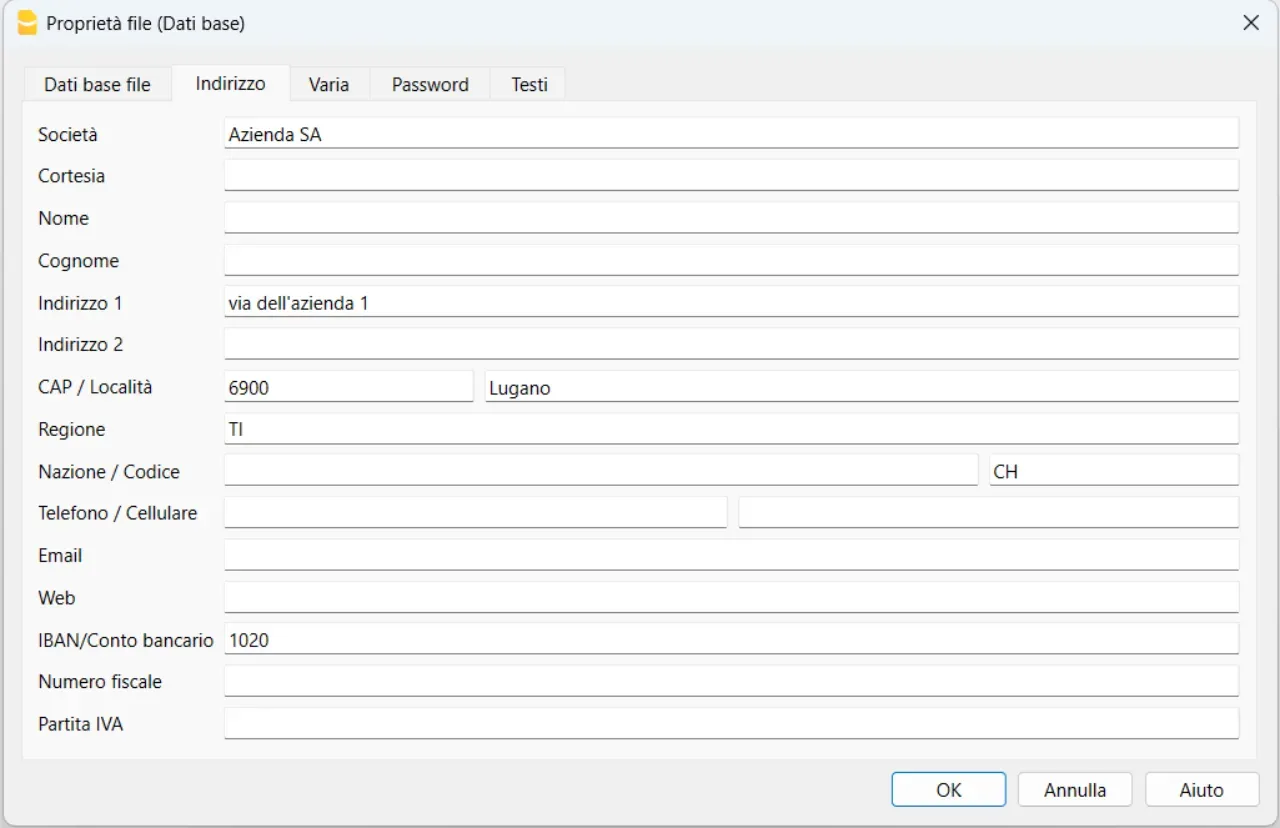Click the Partita IVA input field
1280x828 pixels.
(731, 724)
